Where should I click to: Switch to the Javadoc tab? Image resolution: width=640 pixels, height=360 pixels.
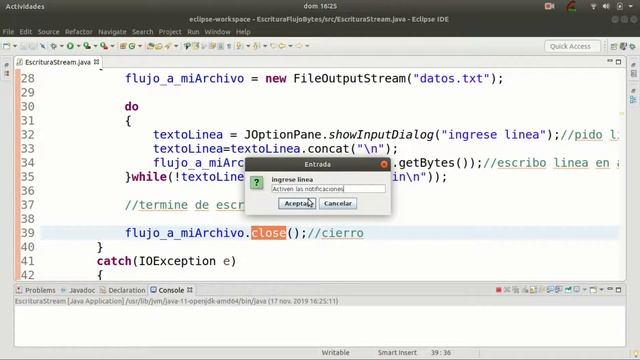point(78,290)
